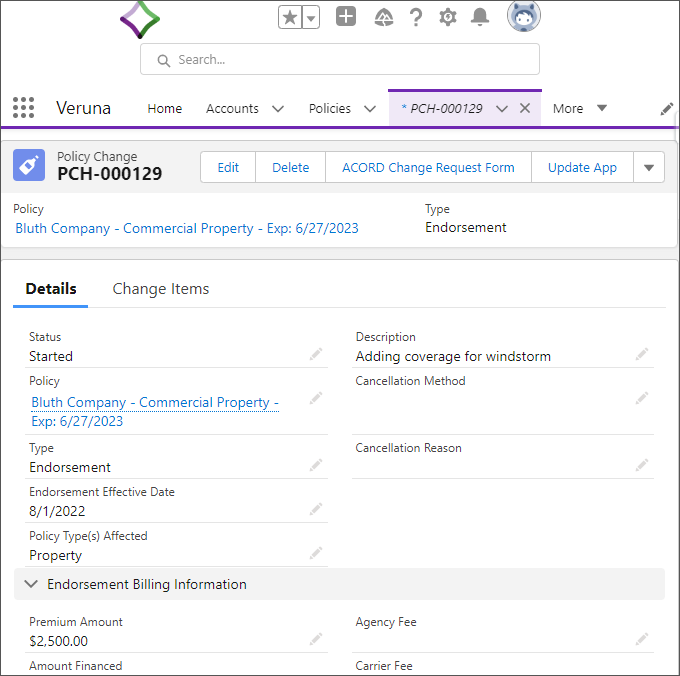This screenshot has width=680, height=676.
Task: Edit the Type field pencil
Action: [316, 465]
